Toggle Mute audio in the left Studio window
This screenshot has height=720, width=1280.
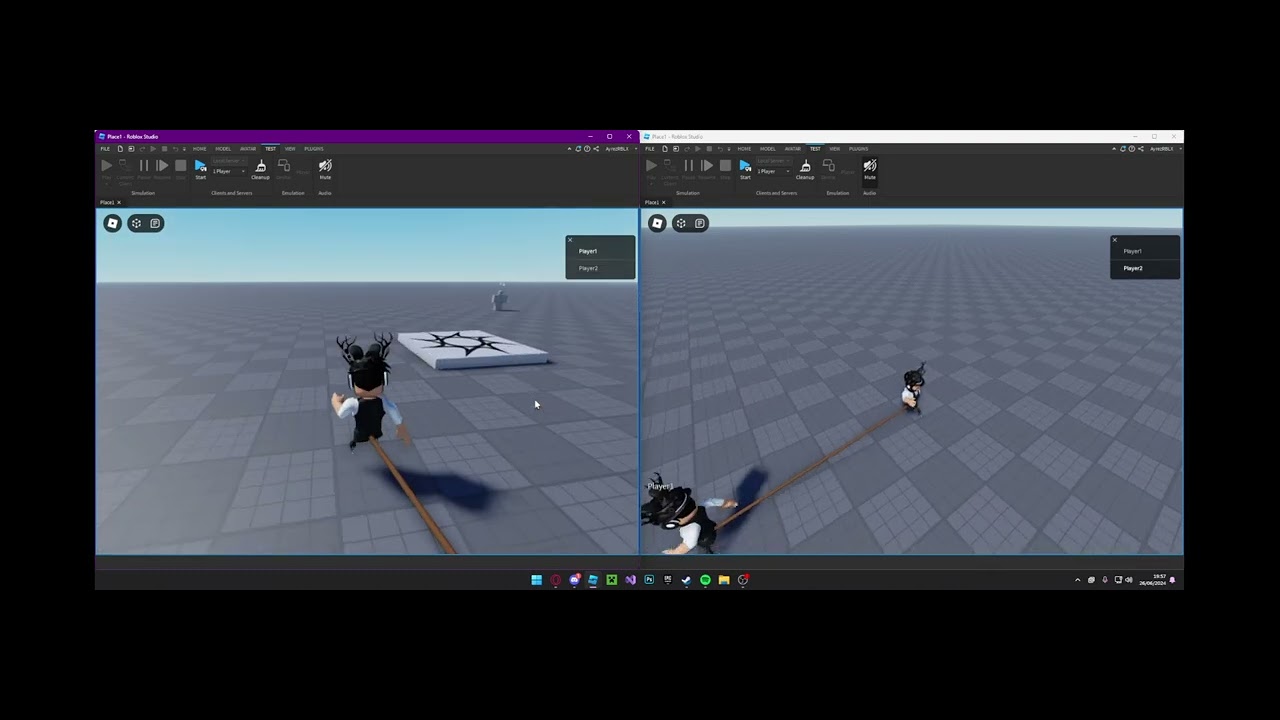pyautogui.click(x=325, y=169)
